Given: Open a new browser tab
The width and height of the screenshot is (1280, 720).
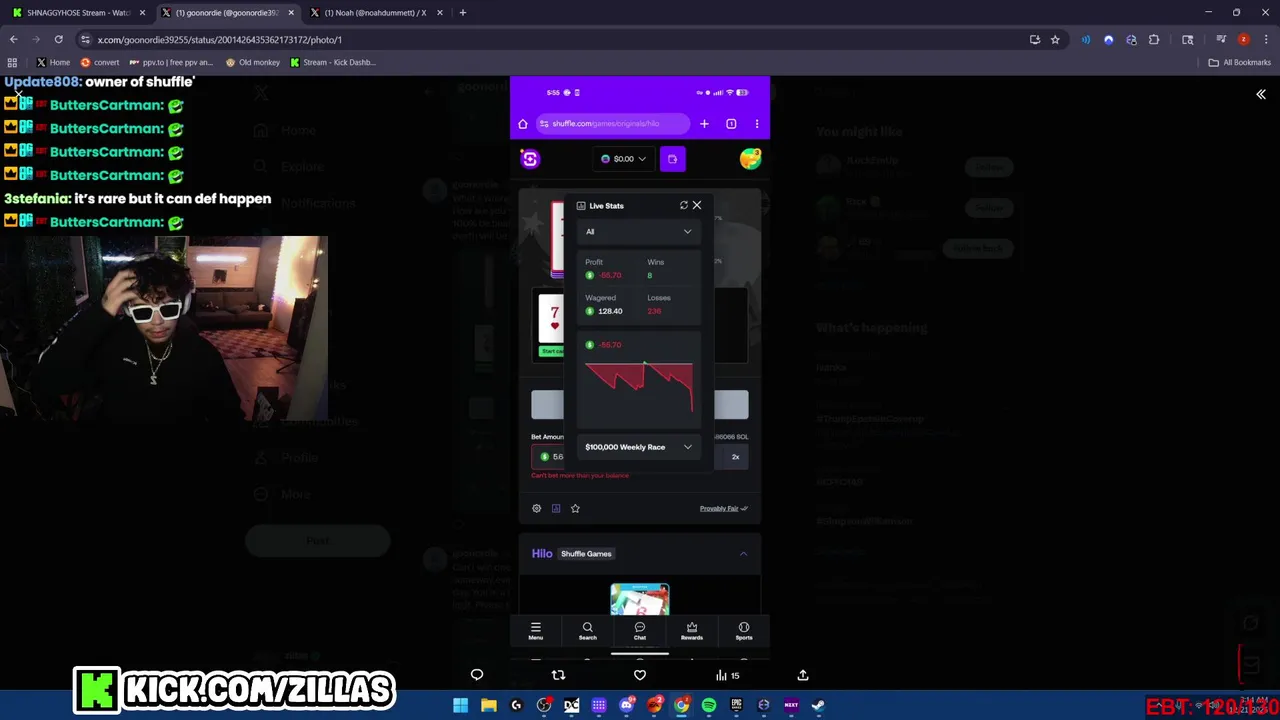Looking at the screenshot, I should coord(462,13).
